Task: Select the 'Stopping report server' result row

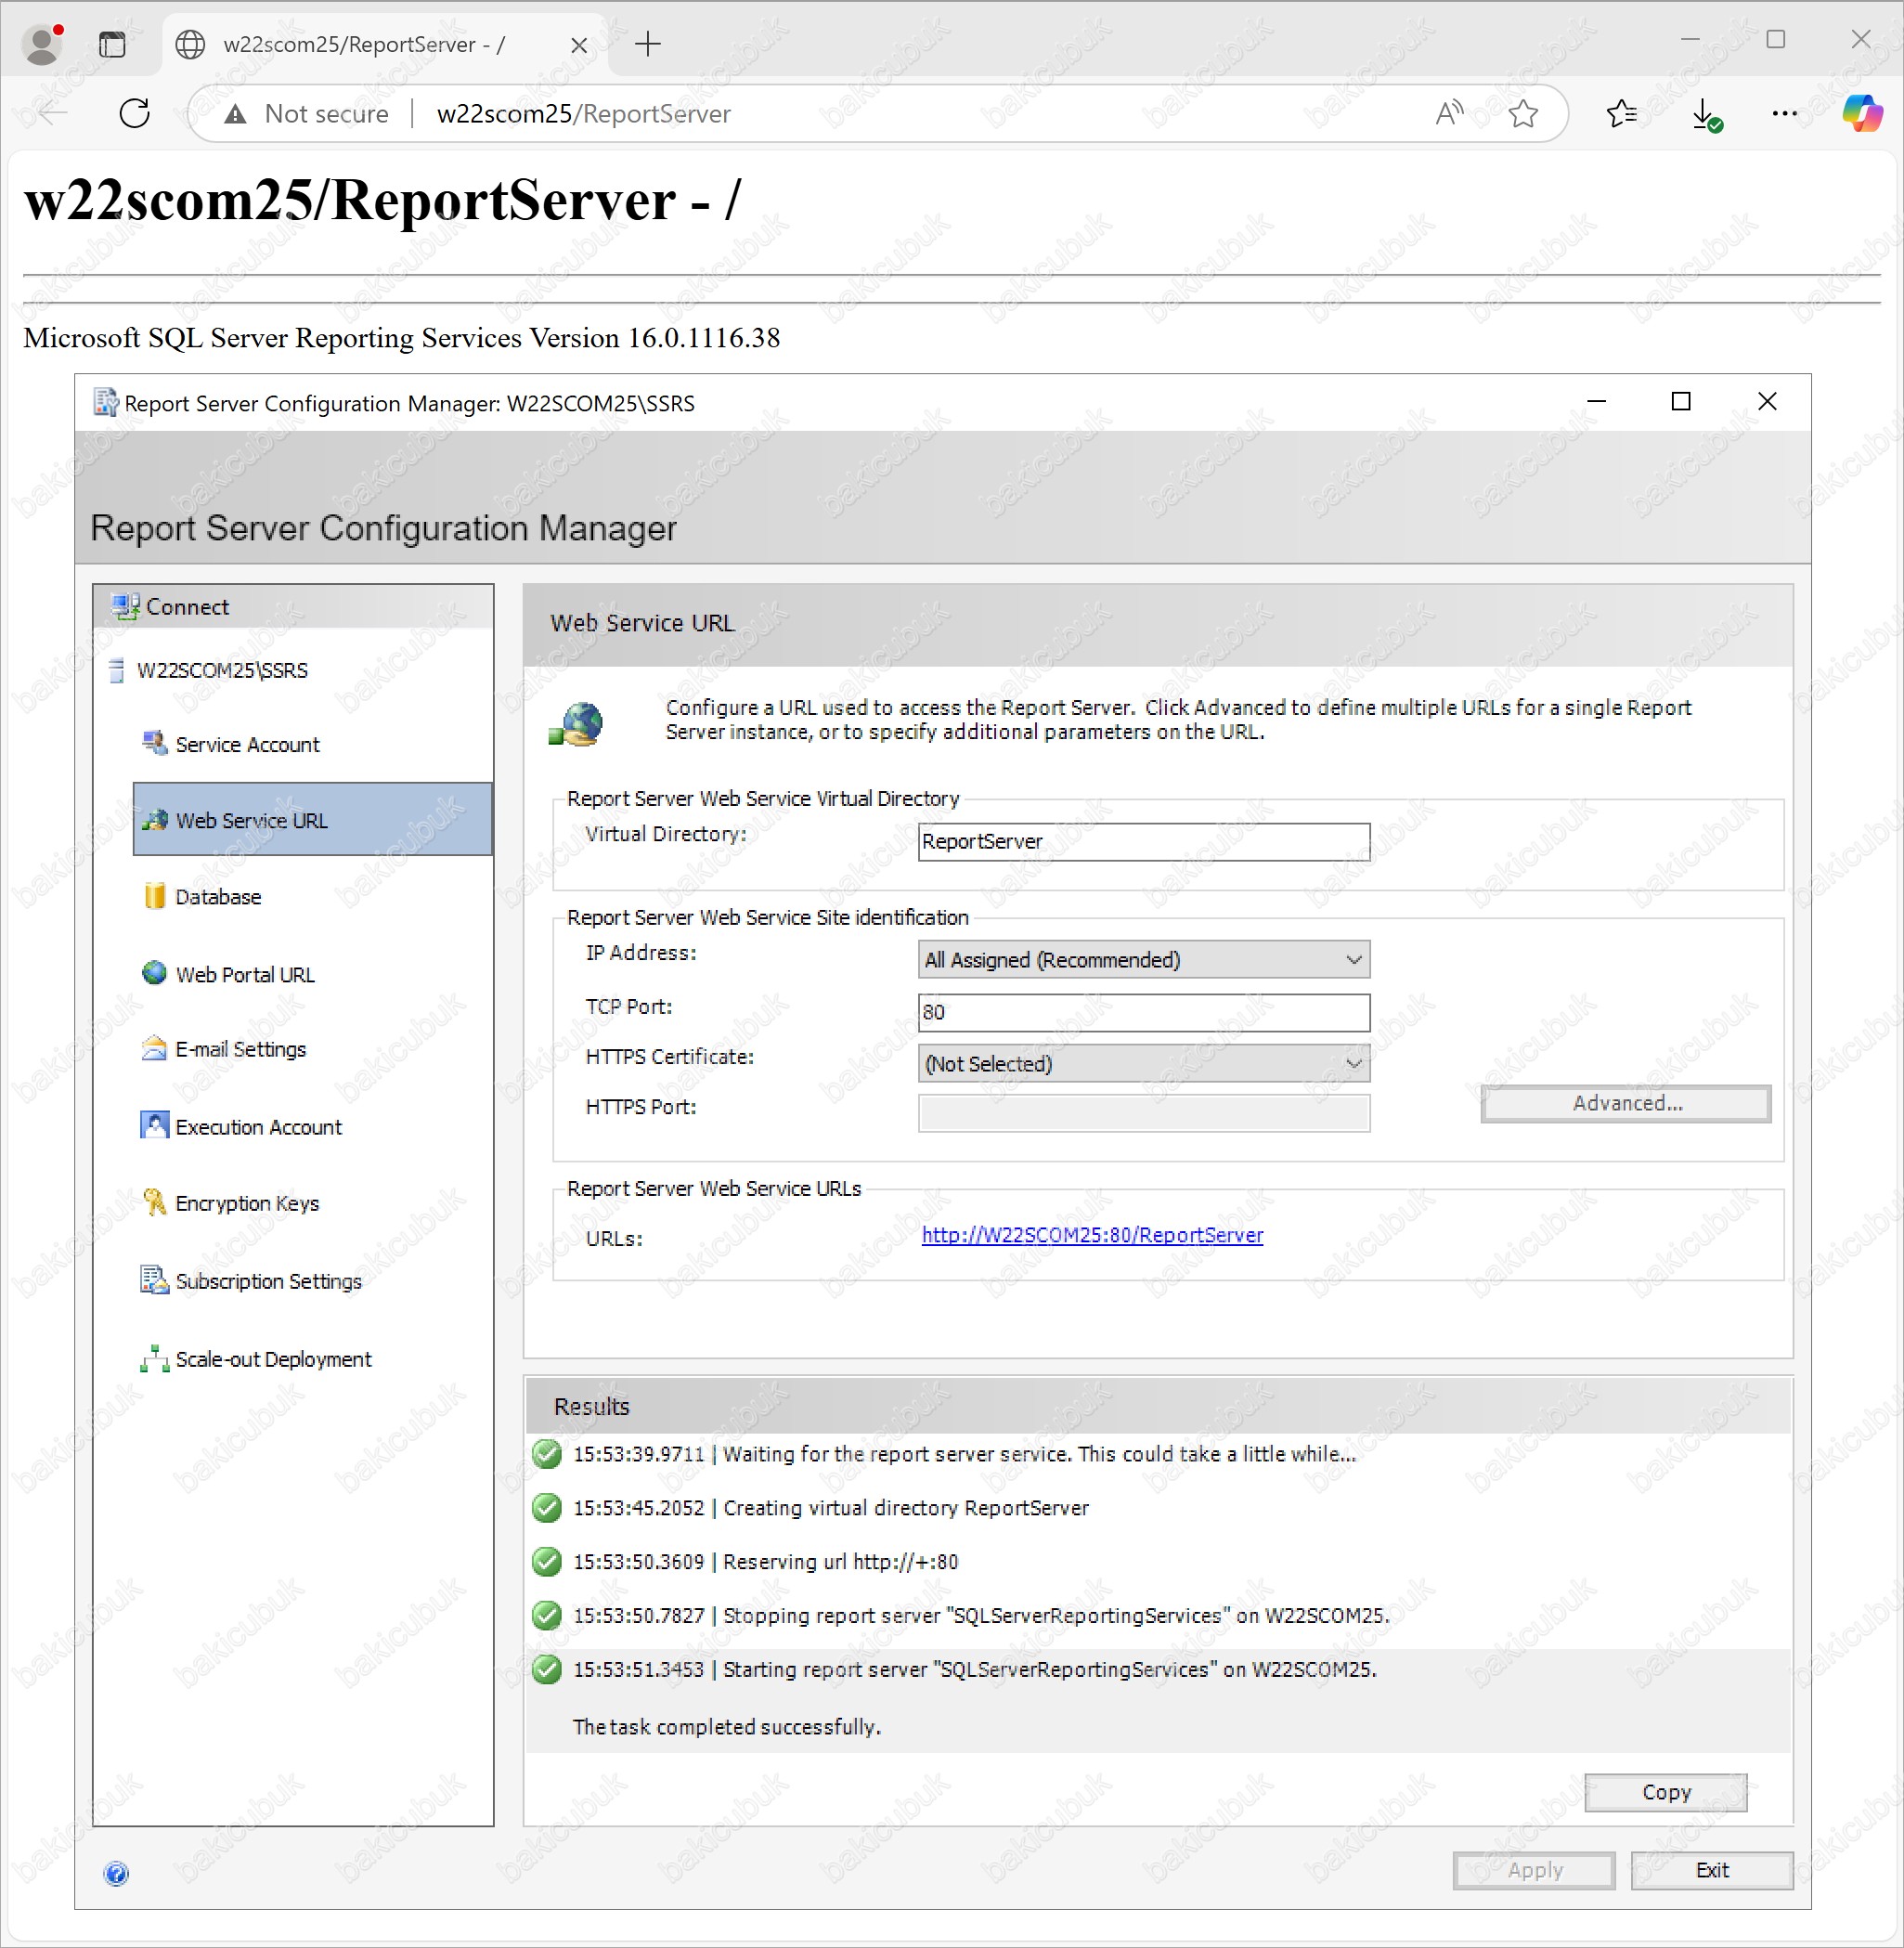Action: point(1158,1615)
